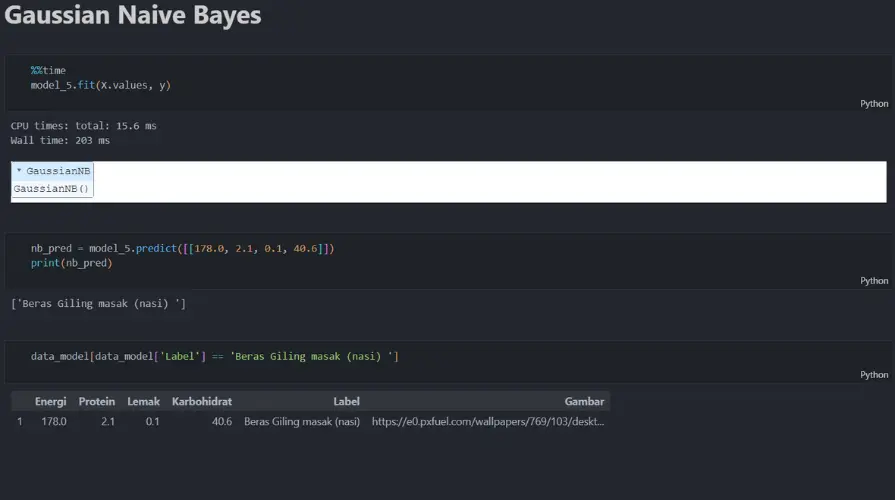
Task: Click the GaussianNB() estimator box
Action: click(x=51, y=188)
